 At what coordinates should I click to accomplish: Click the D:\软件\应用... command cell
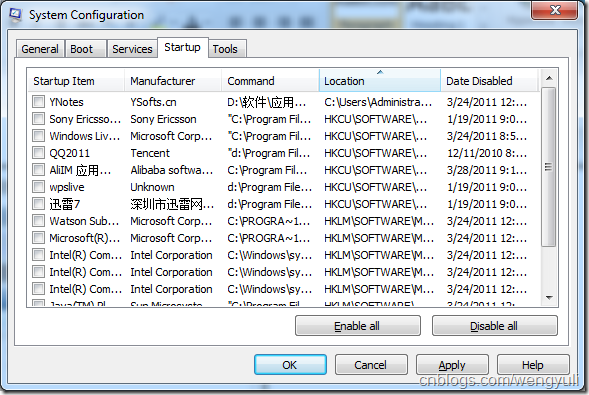click(267, 102)
